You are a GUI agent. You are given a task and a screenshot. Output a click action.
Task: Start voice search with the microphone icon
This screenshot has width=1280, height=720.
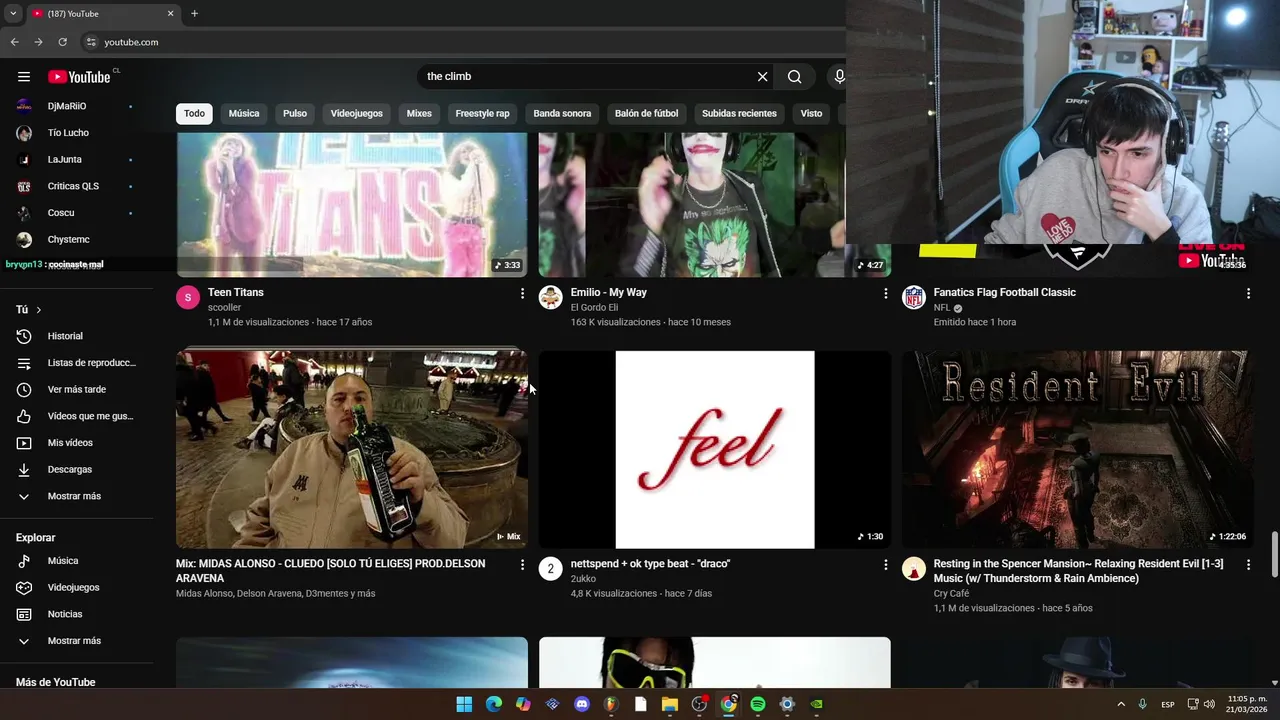[x=839, y=77]
